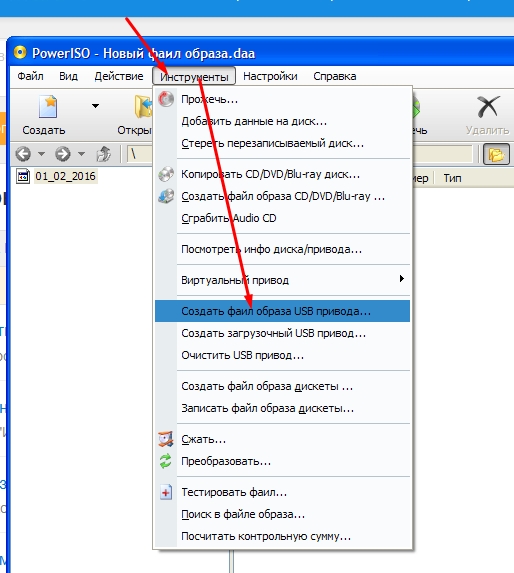514x573 pixels.
Task: Select Записать файл образа дискеты...
Action: 282,408
